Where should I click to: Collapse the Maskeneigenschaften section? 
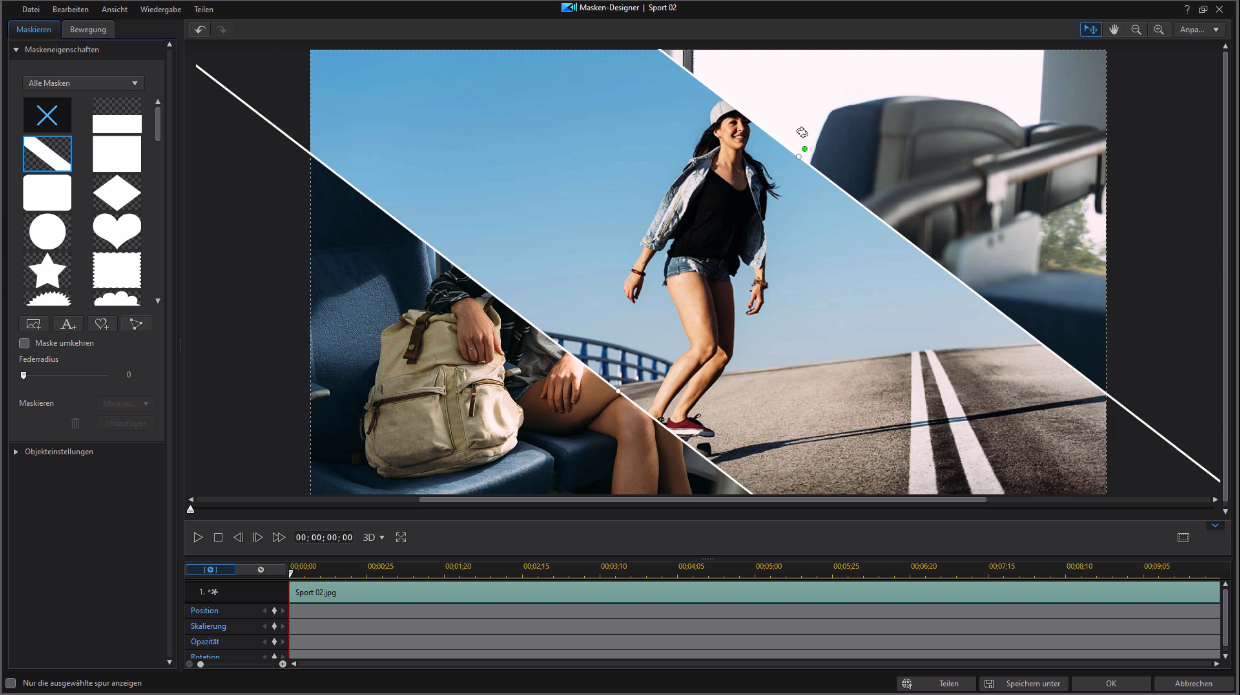(x=16, y=49)
